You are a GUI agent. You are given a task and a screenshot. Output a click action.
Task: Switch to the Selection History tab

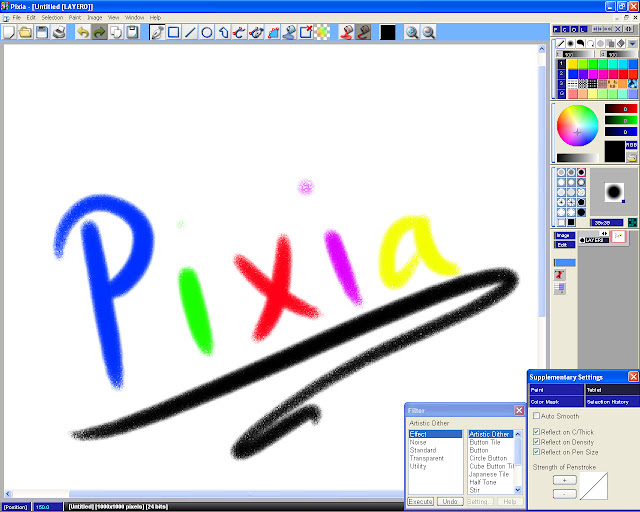pos(612,402)
